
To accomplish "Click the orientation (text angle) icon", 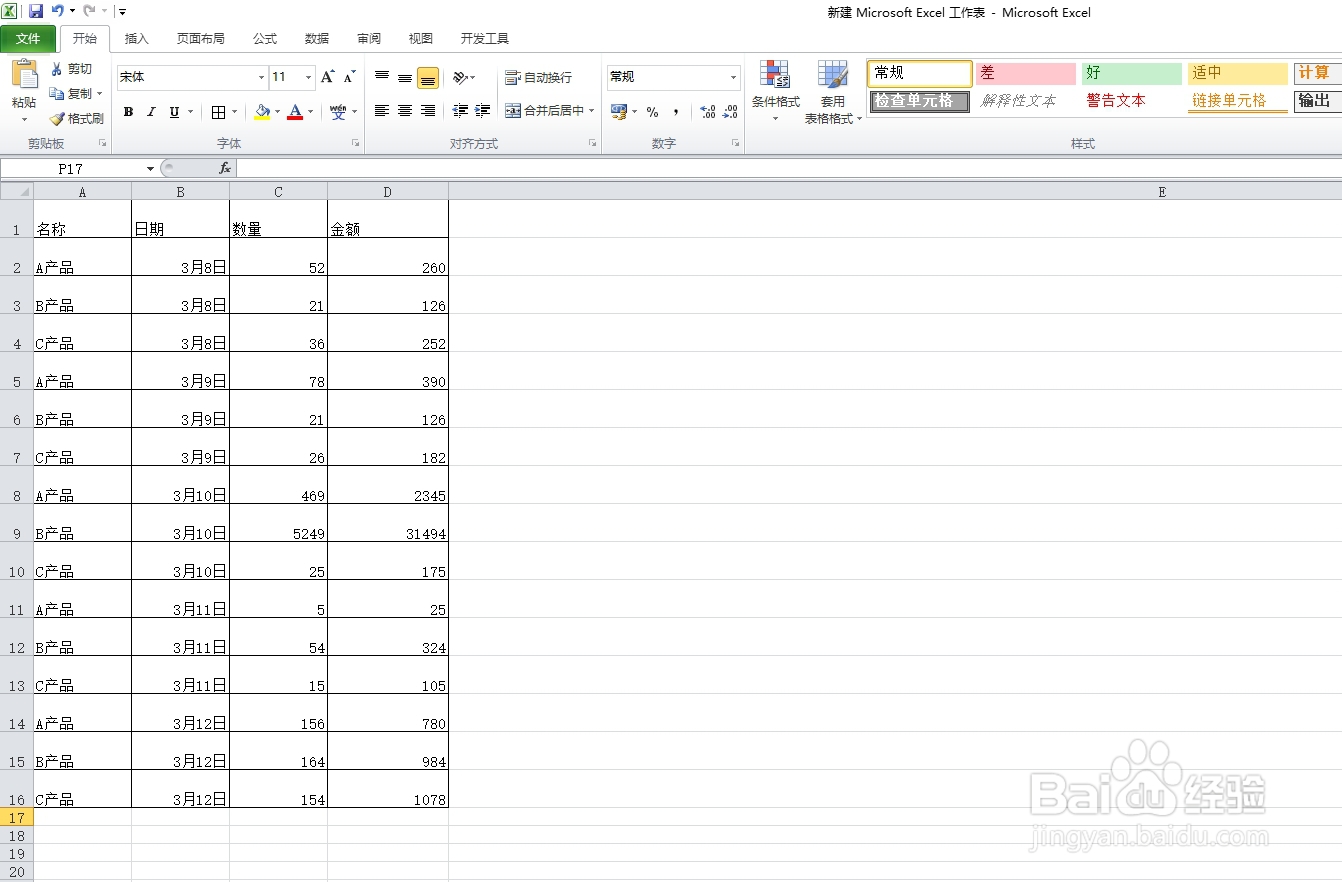I will [x=460, y=77].
